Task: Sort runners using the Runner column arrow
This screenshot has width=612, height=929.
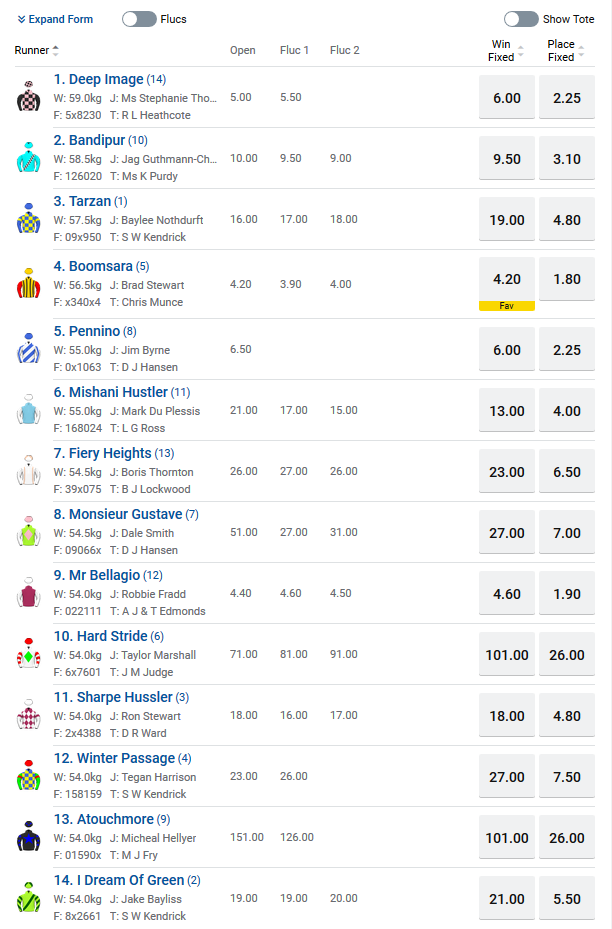Action: [56, 50]
